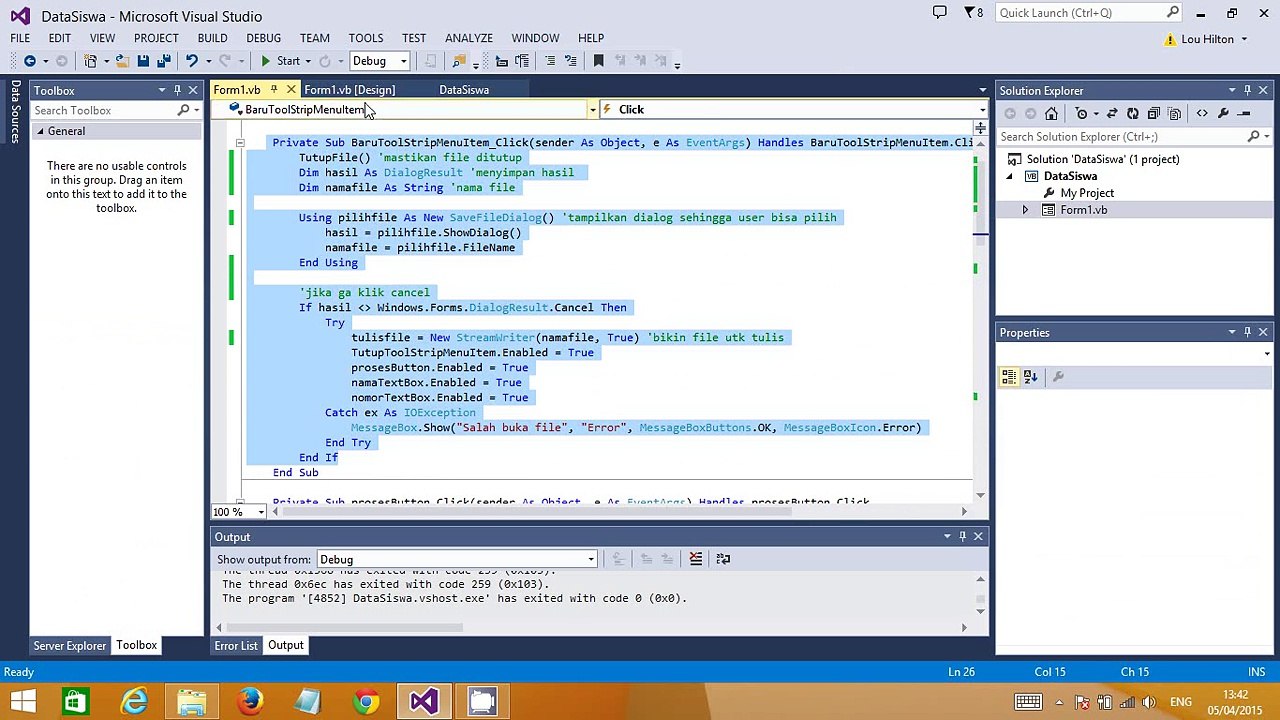Screen dimensions: 1280x720
Task: Open the ANALYZE menu
Action: pos(469,38)
